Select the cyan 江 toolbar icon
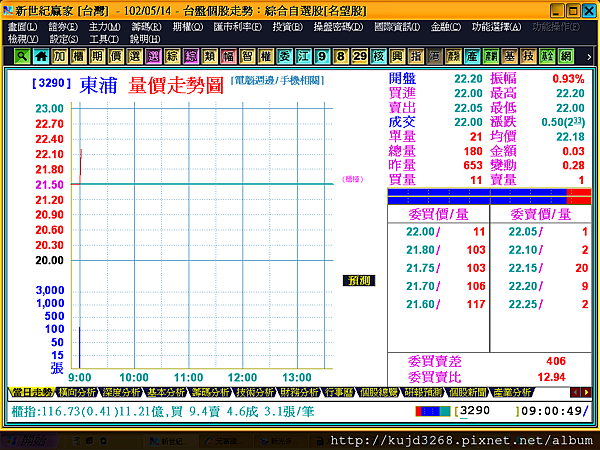The width and height of the screenshot is (600, 450). coord(303,56)
